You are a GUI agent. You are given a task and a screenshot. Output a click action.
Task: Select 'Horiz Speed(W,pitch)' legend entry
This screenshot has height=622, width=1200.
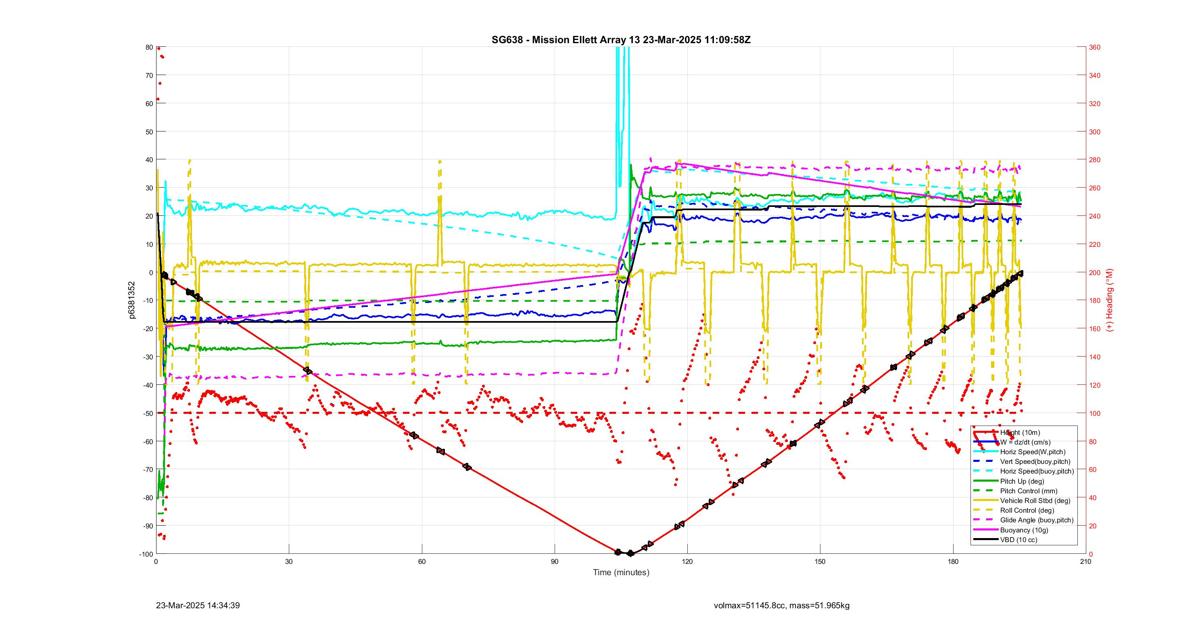(1033, 451)
